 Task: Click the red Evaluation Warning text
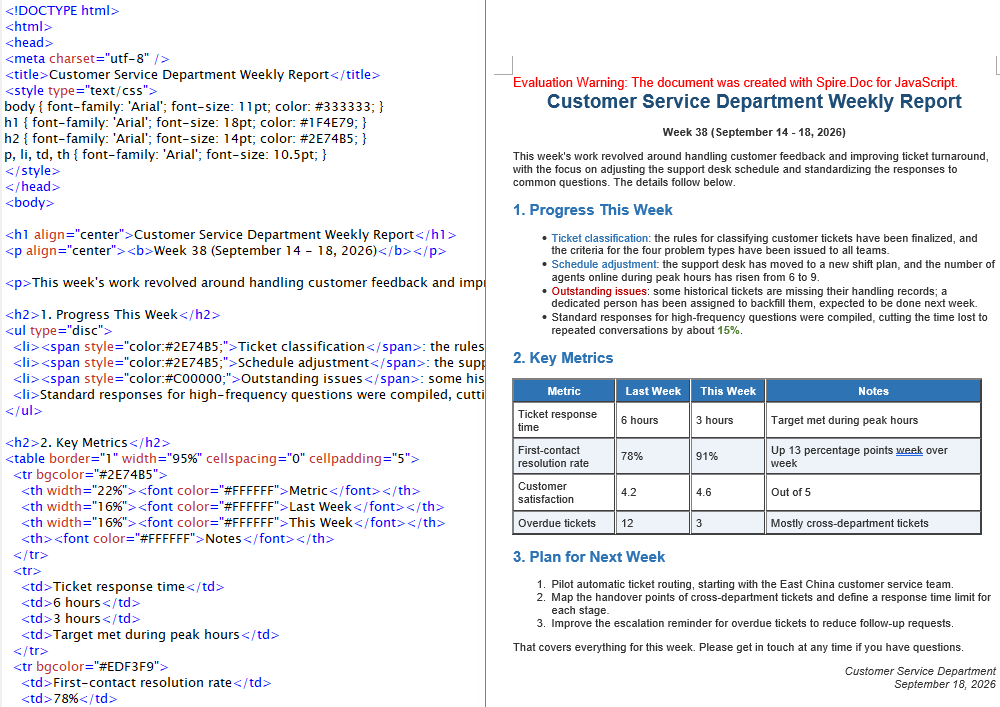pos(735,82)
